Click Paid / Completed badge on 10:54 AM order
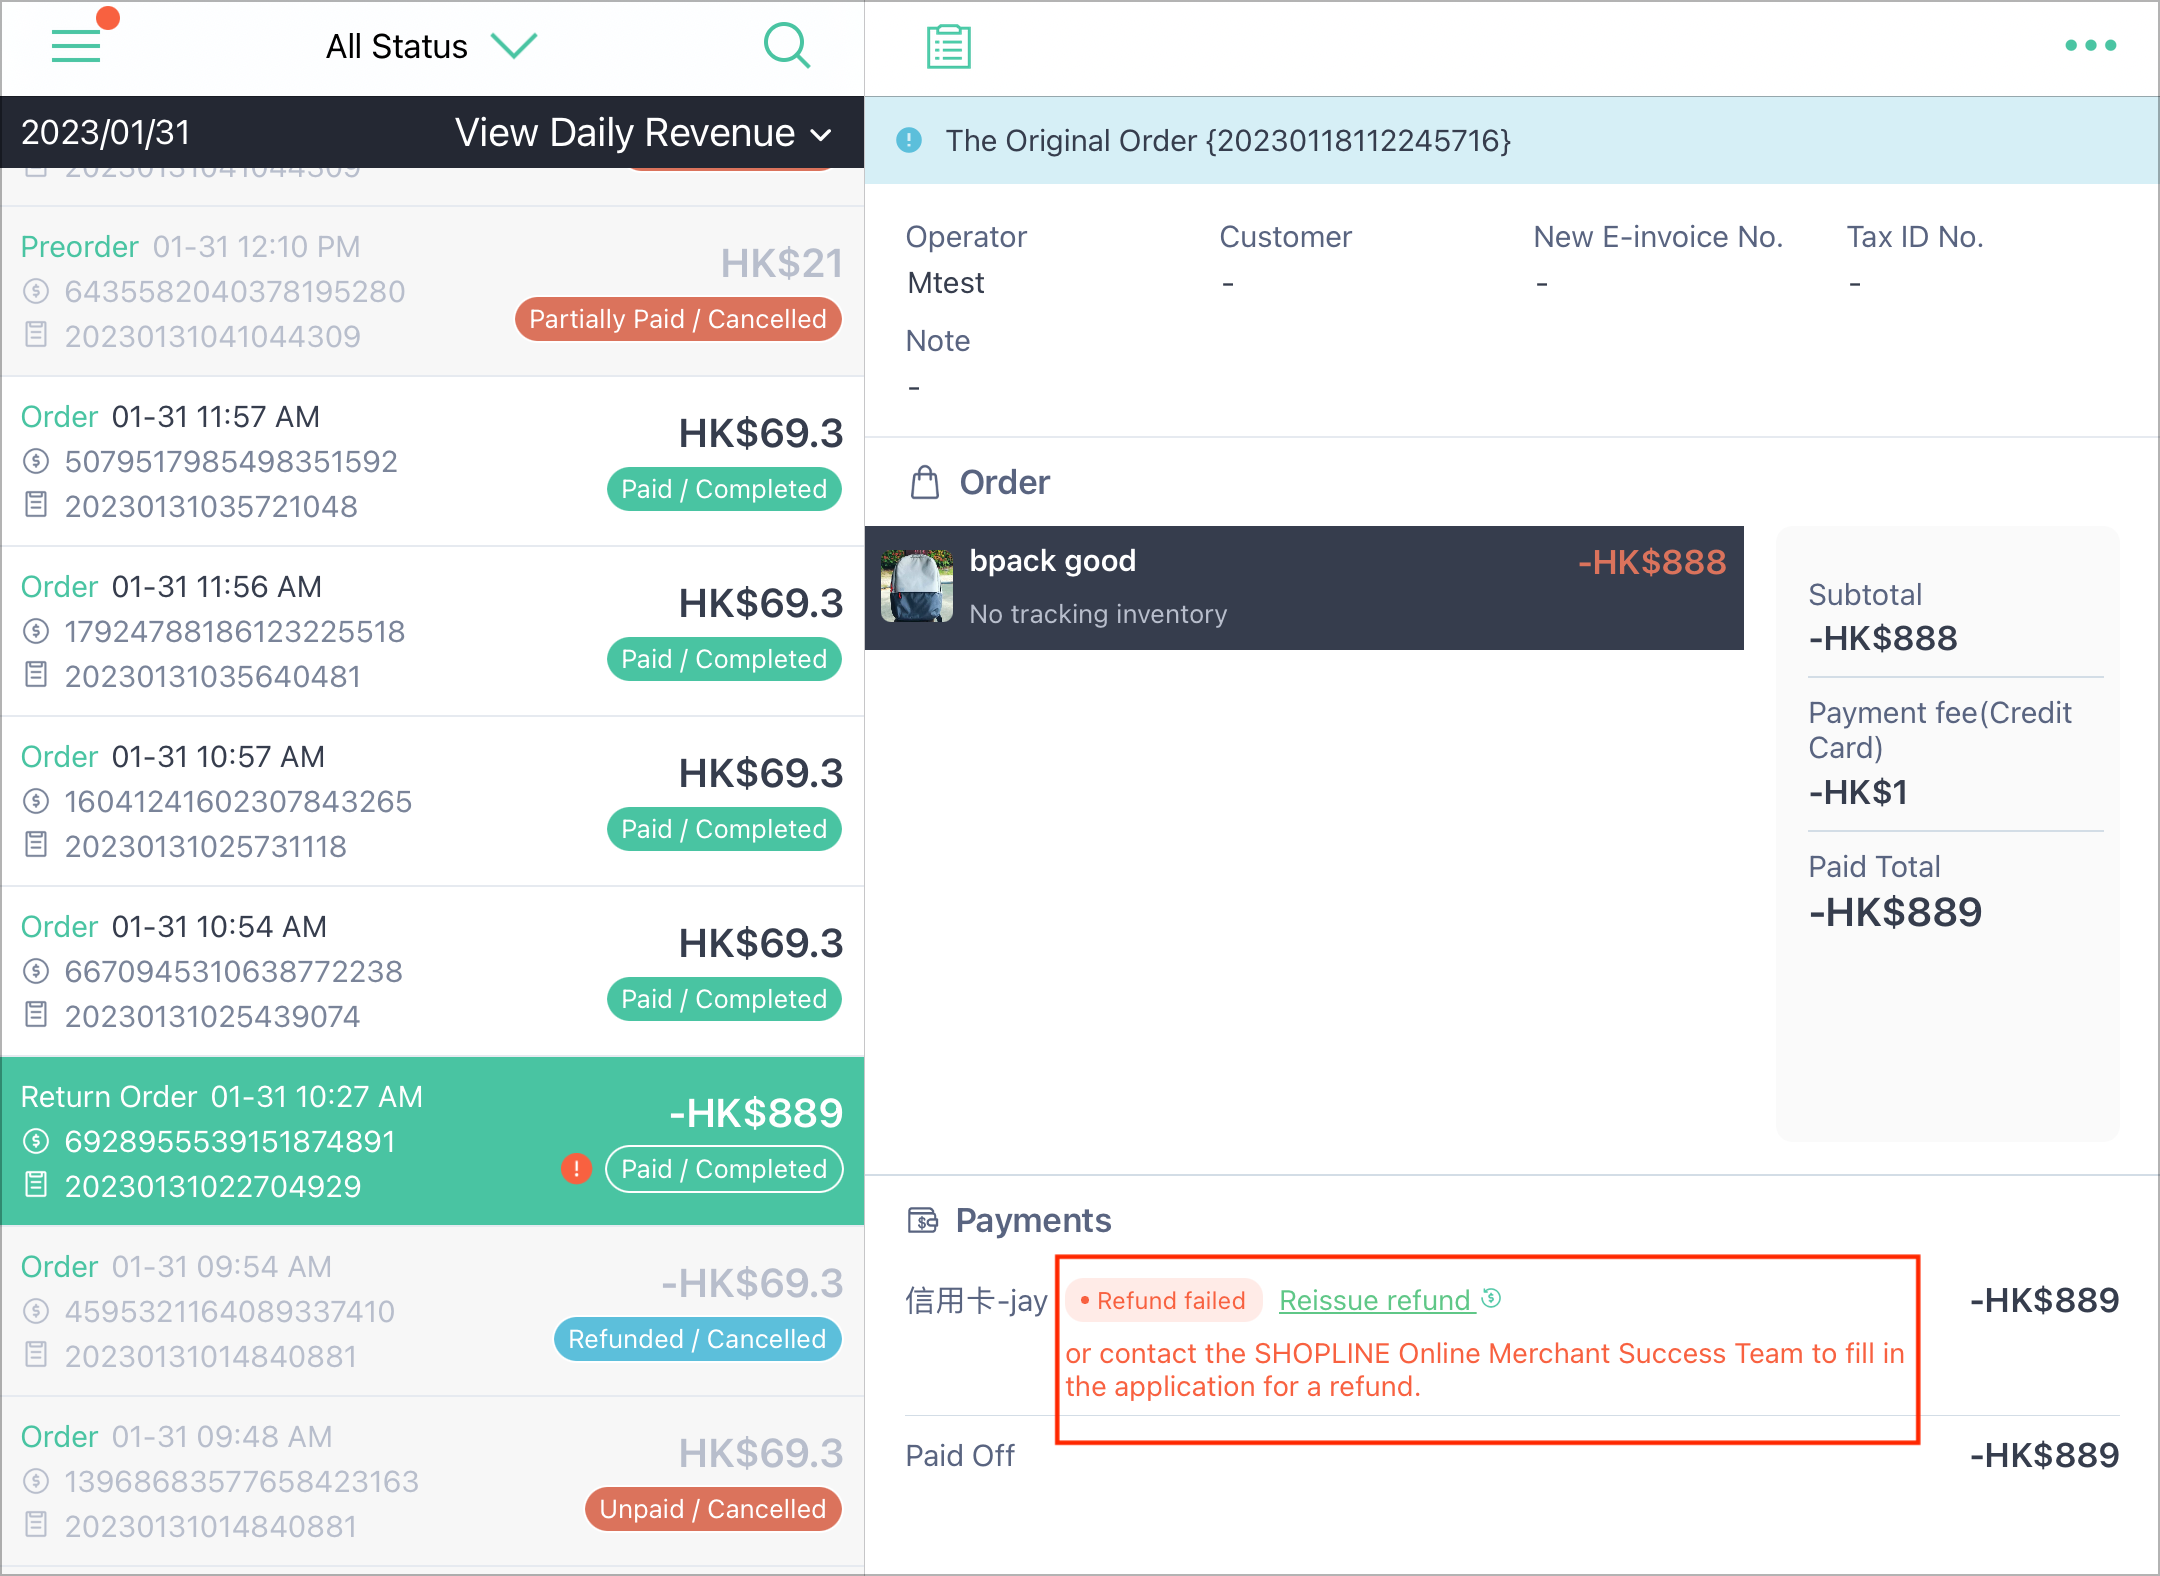The width and height of the screenshot is (2160, 1576). pyautogui.click(x=724, y=999)
